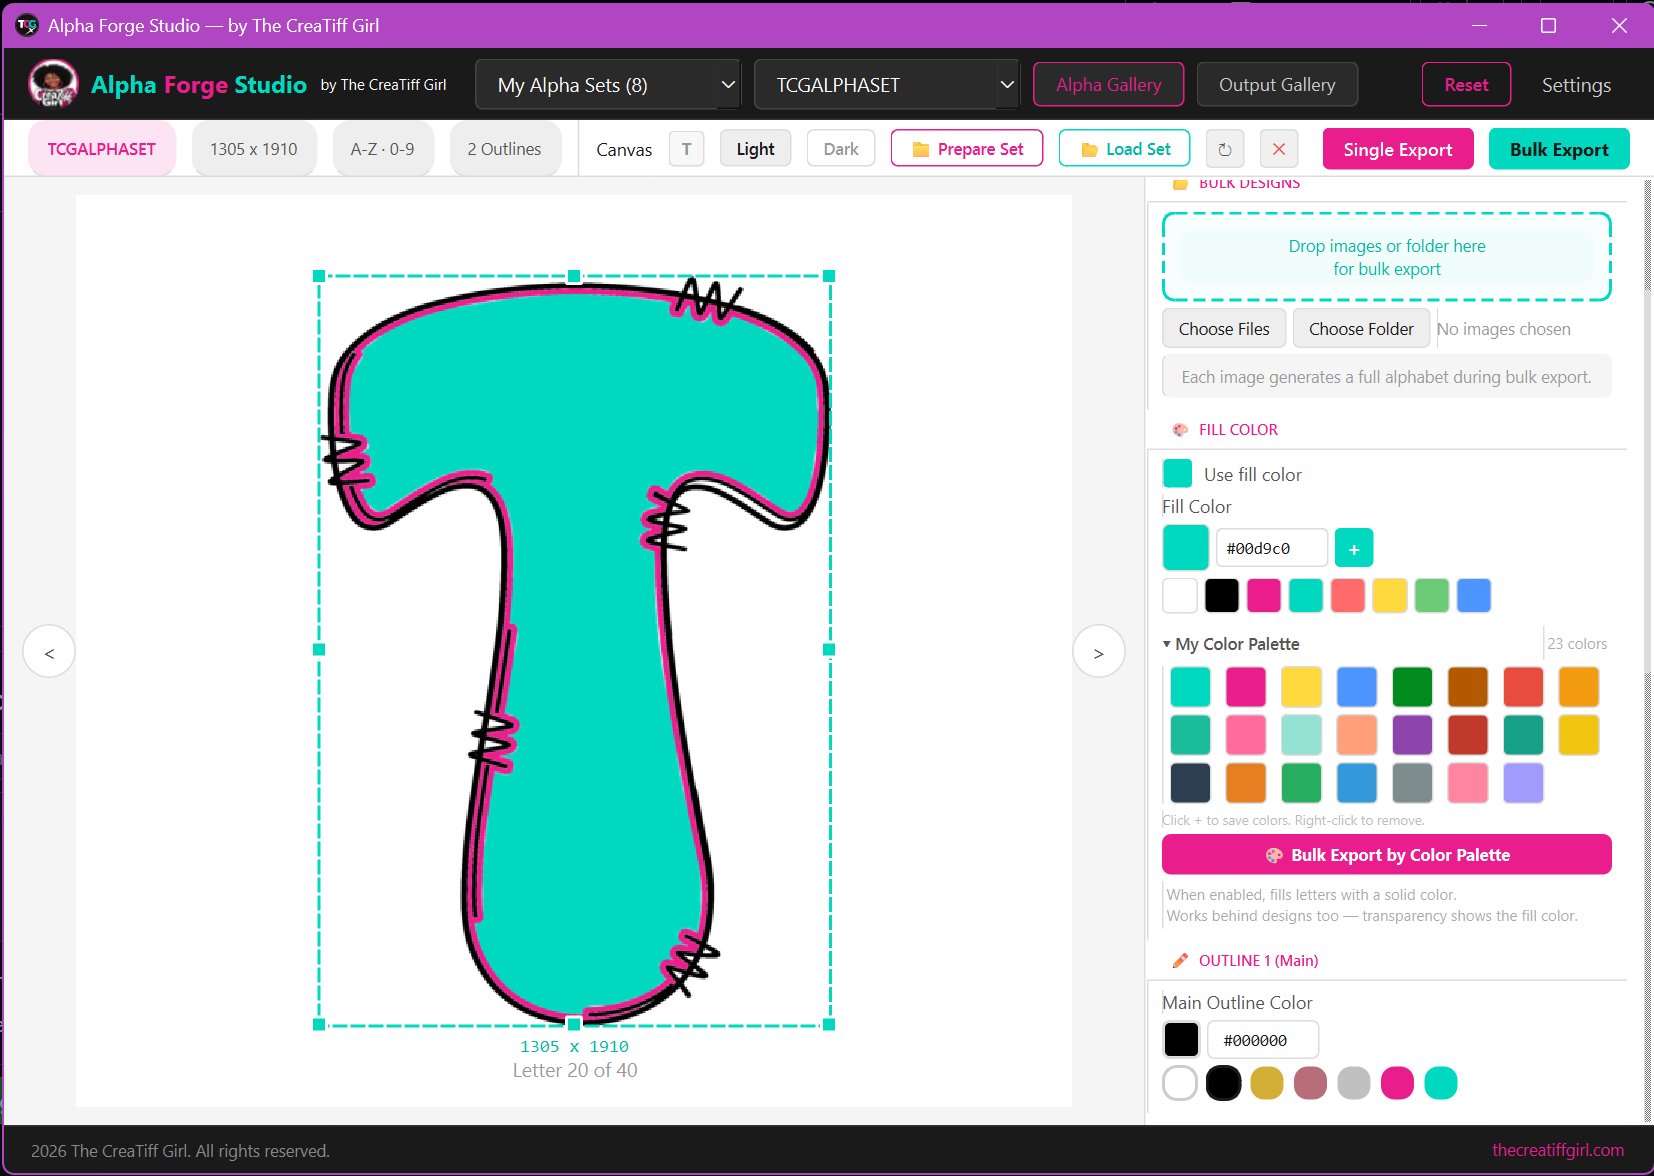1654x1176 pixels.
Task: Open the My Alpha Sets dropdown
Action: (607, 84)
